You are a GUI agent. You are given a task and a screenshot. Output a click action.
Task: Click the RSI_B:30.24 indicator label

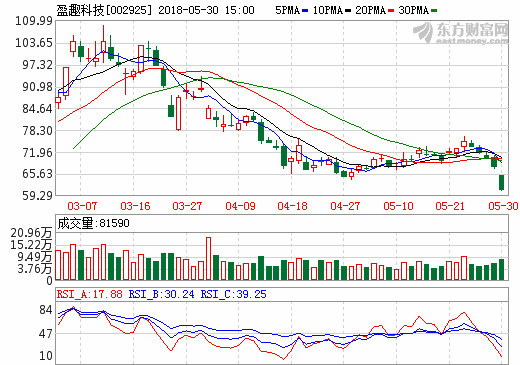(x=161, y=294)
